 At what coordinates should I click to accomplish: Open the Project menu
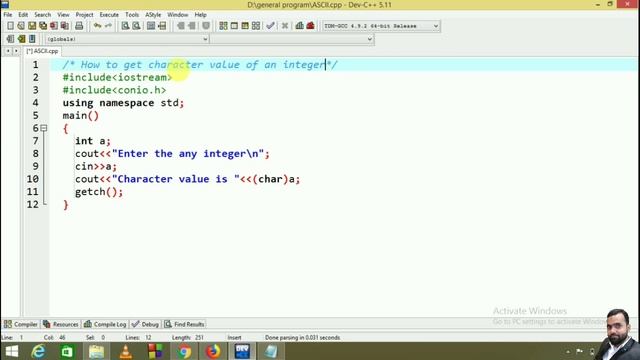tap(84, 15)
